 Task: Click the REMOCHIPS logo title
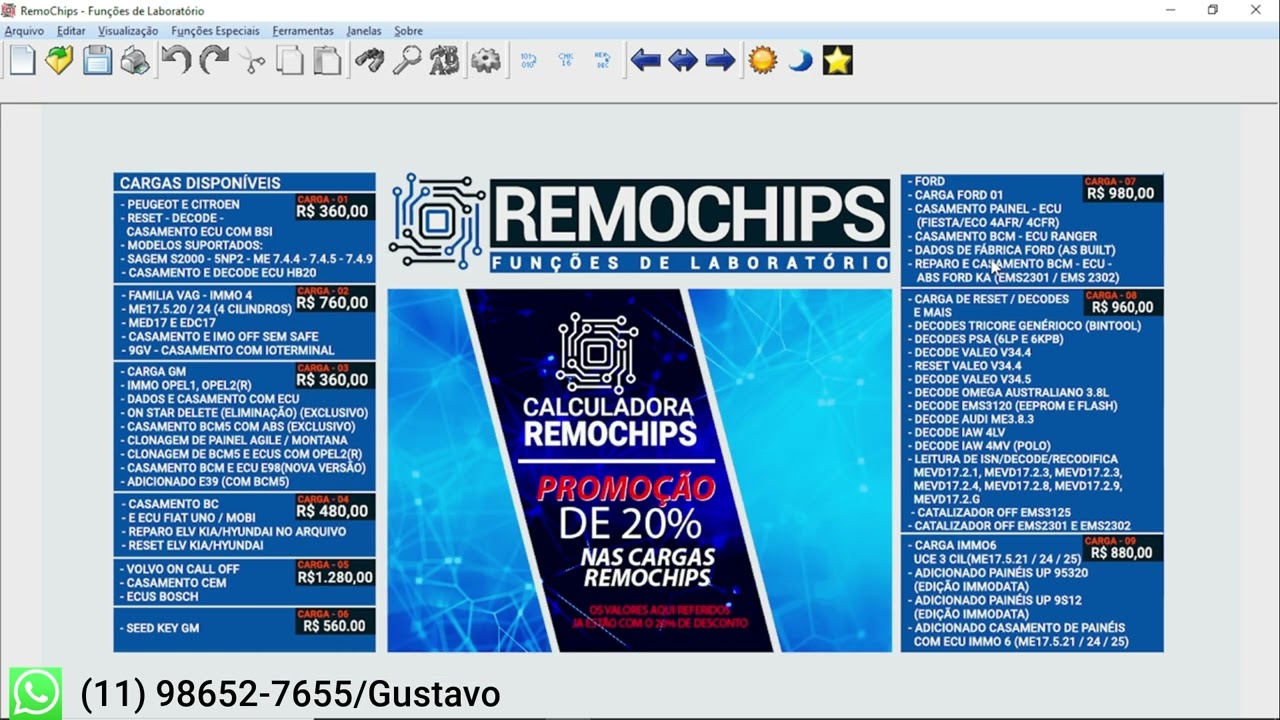click(690, 215)
